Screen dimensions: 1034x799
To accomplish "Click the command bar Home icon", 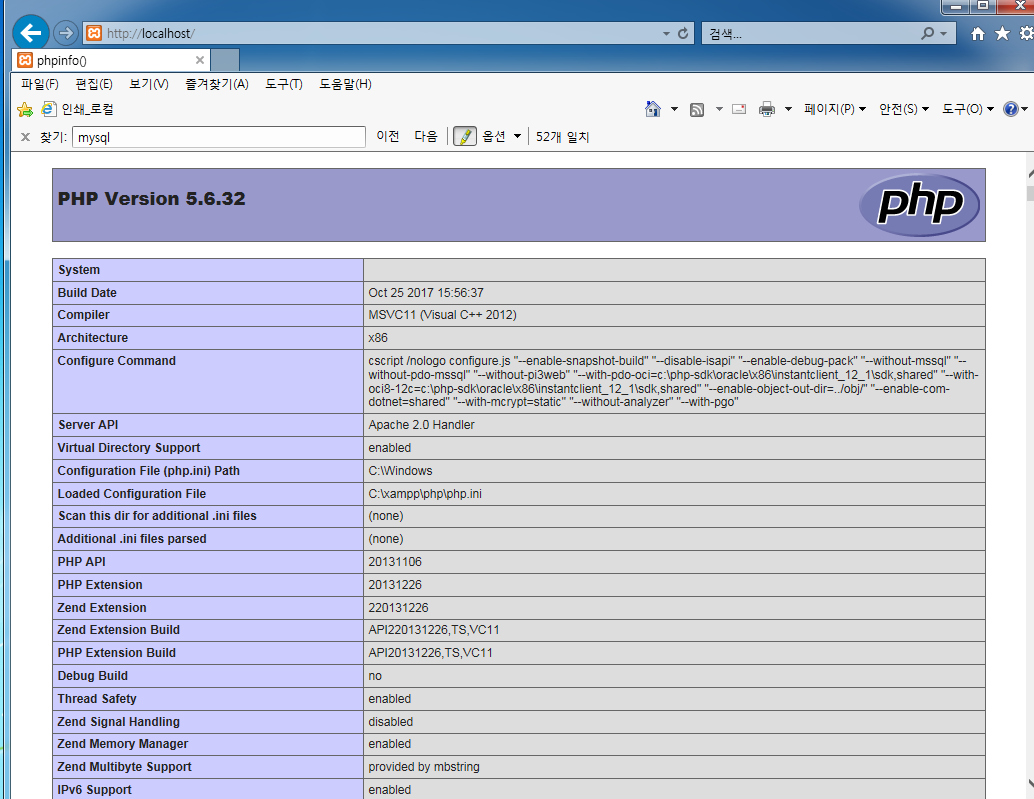I will 653,109.
